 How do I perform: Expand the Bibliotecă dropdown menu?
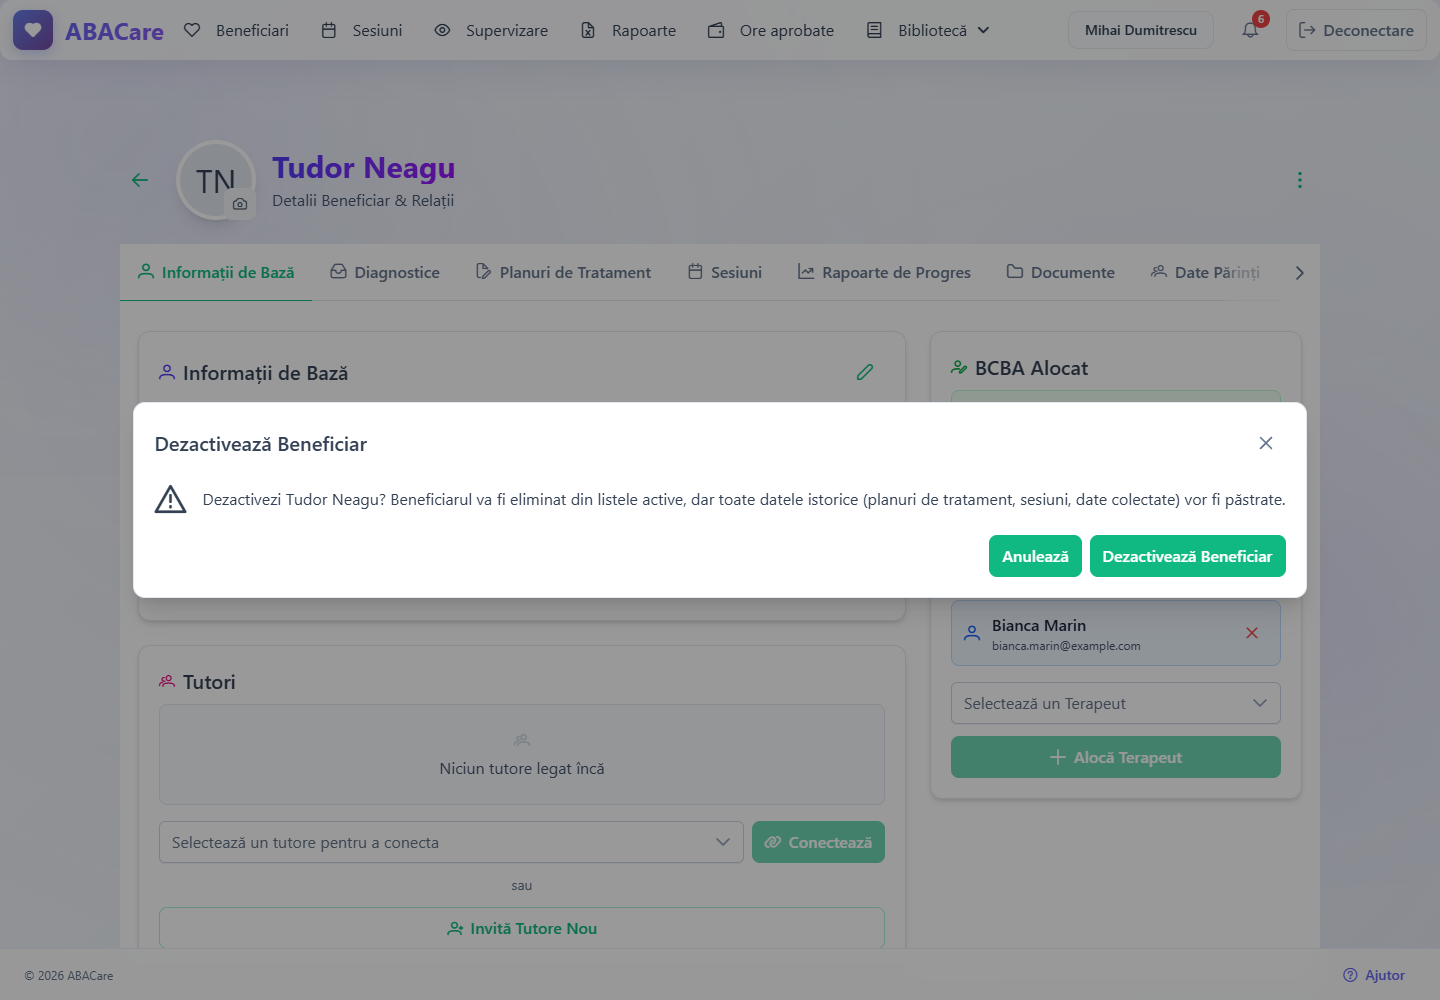[928, 30]
